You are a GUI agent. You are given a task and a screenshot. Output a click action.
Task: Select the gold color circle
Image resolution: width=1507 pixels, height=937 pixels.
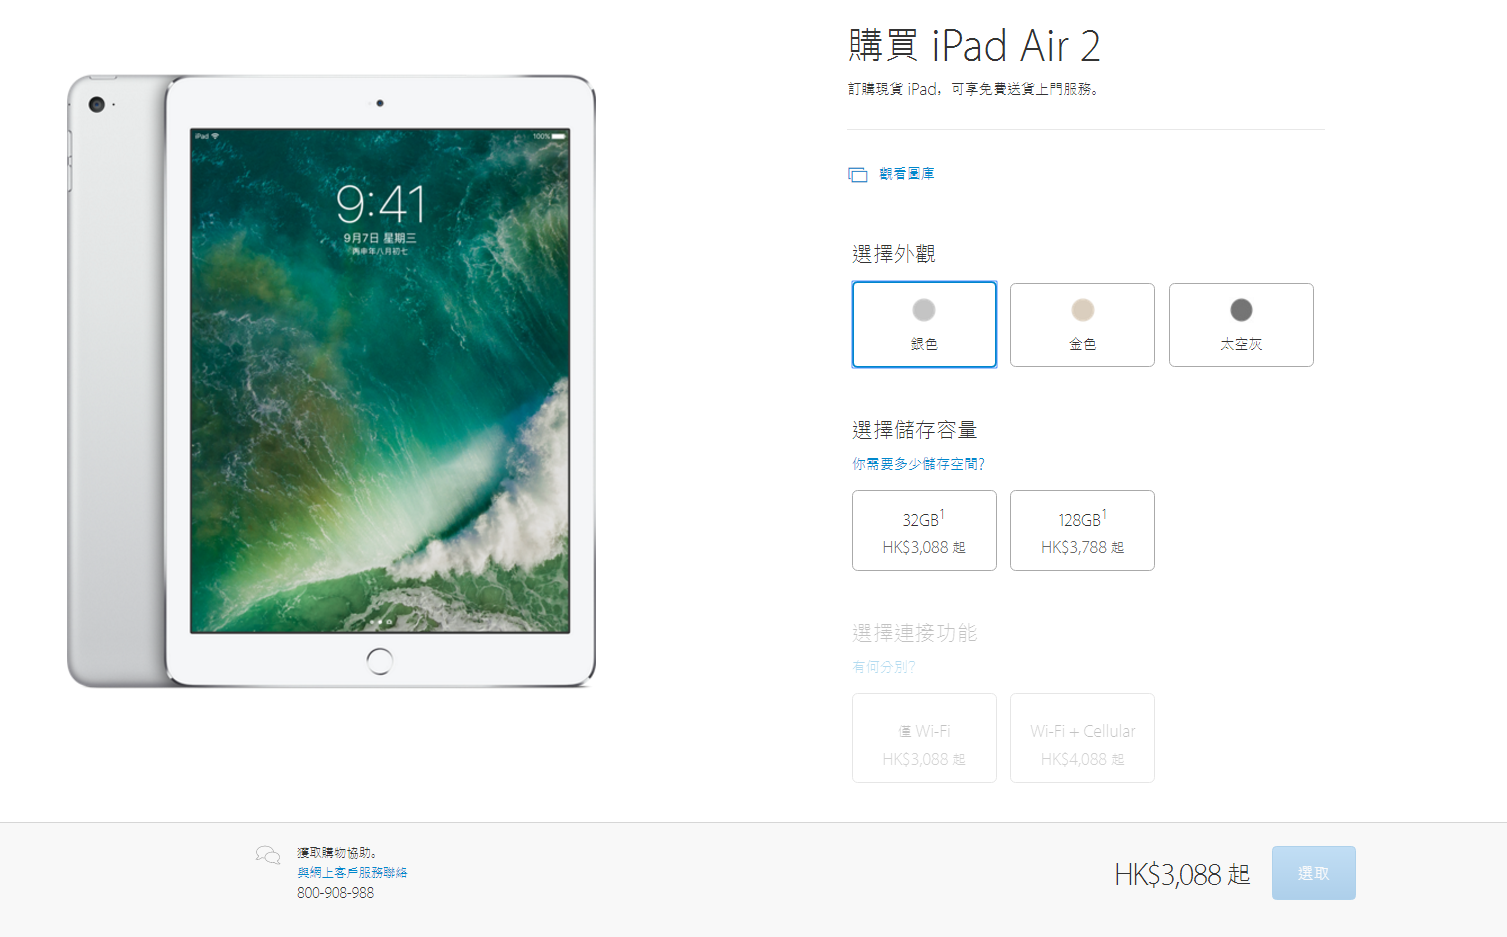(x=1082, y=310)
